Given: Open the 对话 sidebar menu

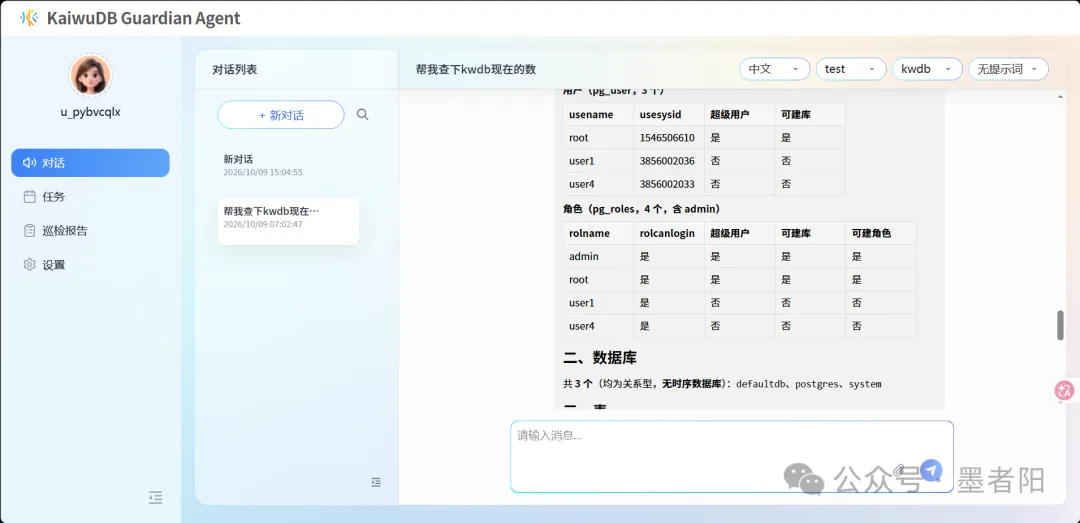Looking at the screenshot, I should pyautogui.click(x=90, y=163).
